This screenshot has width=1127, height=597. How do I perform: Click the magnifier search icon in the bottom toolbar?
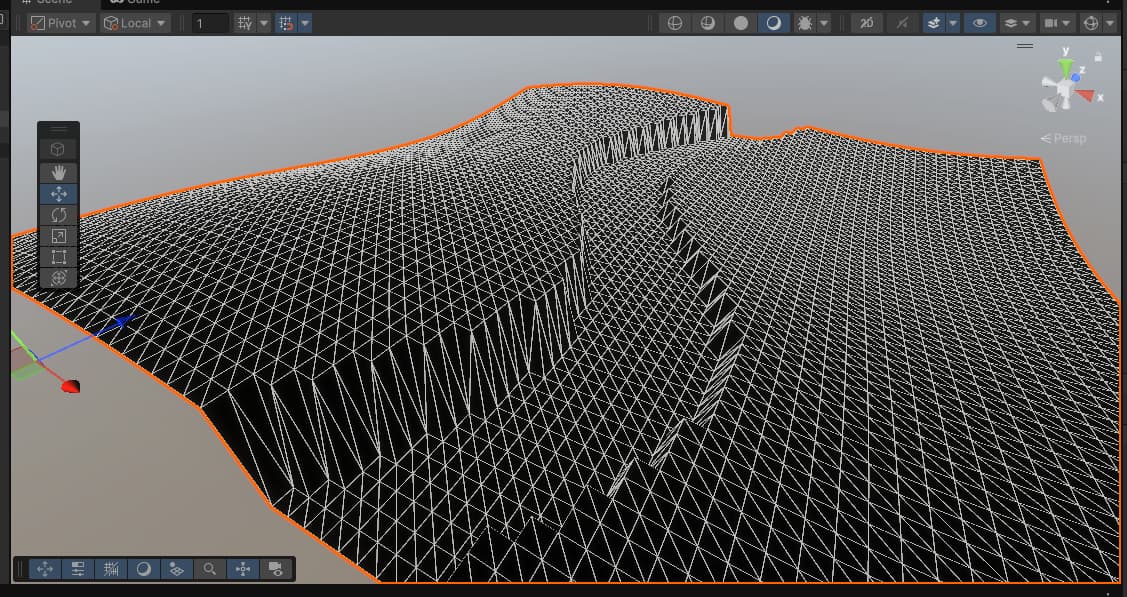208,568
